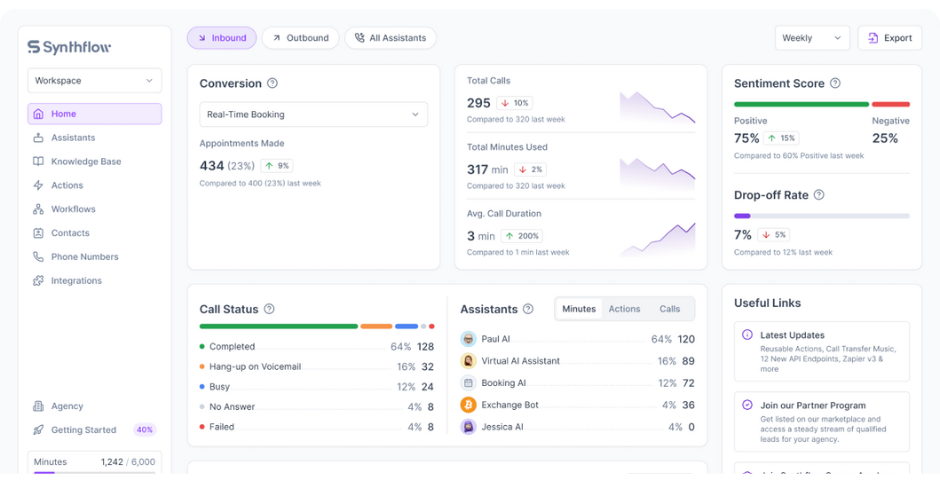
Task: Open the Latest Updates link card
Action: point(822,352)
